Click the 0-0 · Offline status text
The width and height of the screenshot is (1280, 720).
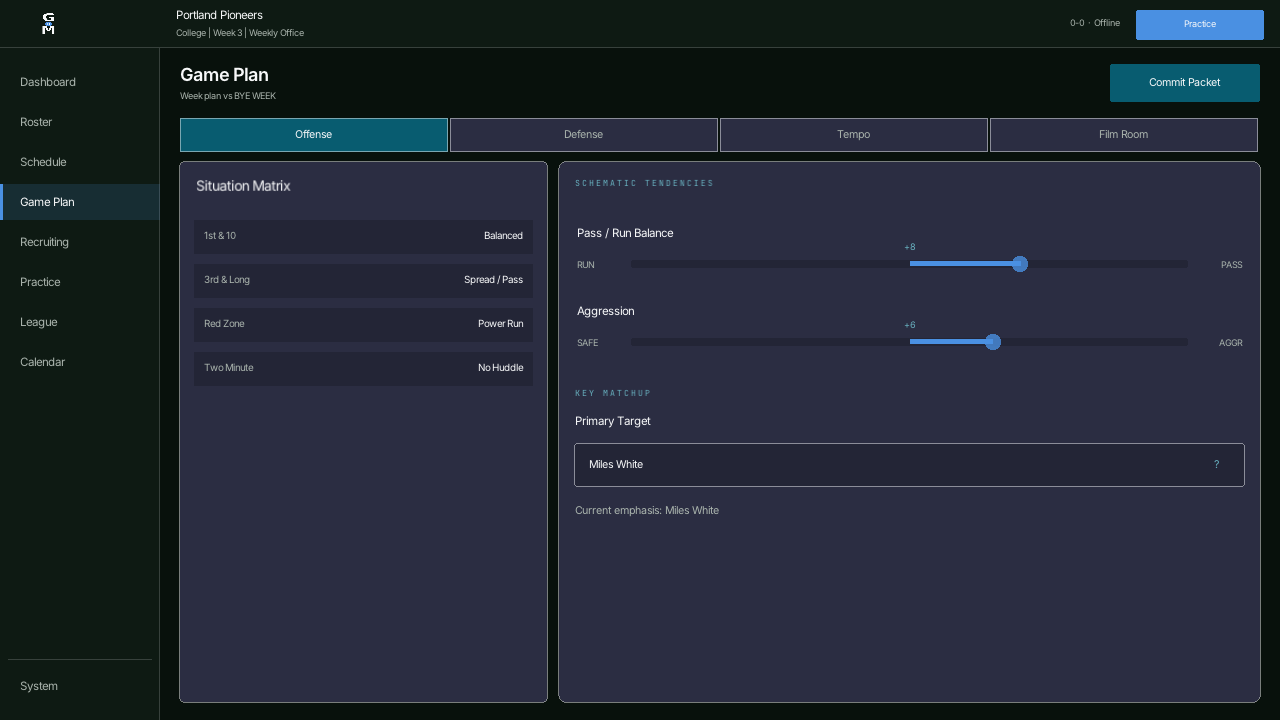[1095, 23]
